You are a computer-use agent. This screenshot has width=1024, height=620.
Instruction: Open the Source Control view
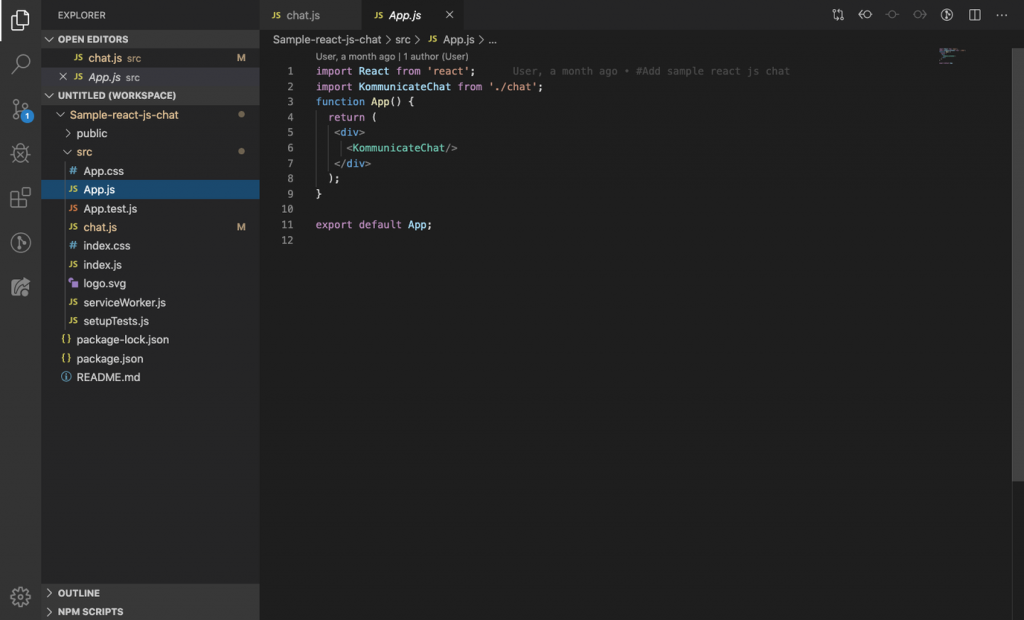click(20, 109)
